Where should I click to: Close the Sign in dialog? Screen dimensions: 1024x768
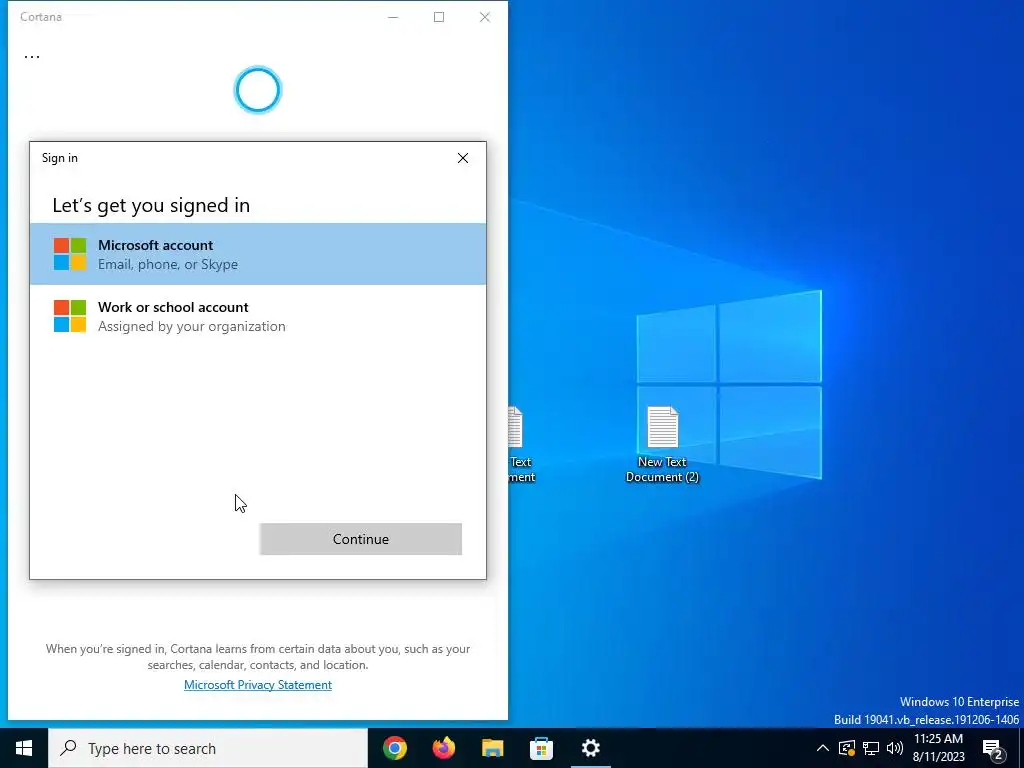click(x=463, y=158)
